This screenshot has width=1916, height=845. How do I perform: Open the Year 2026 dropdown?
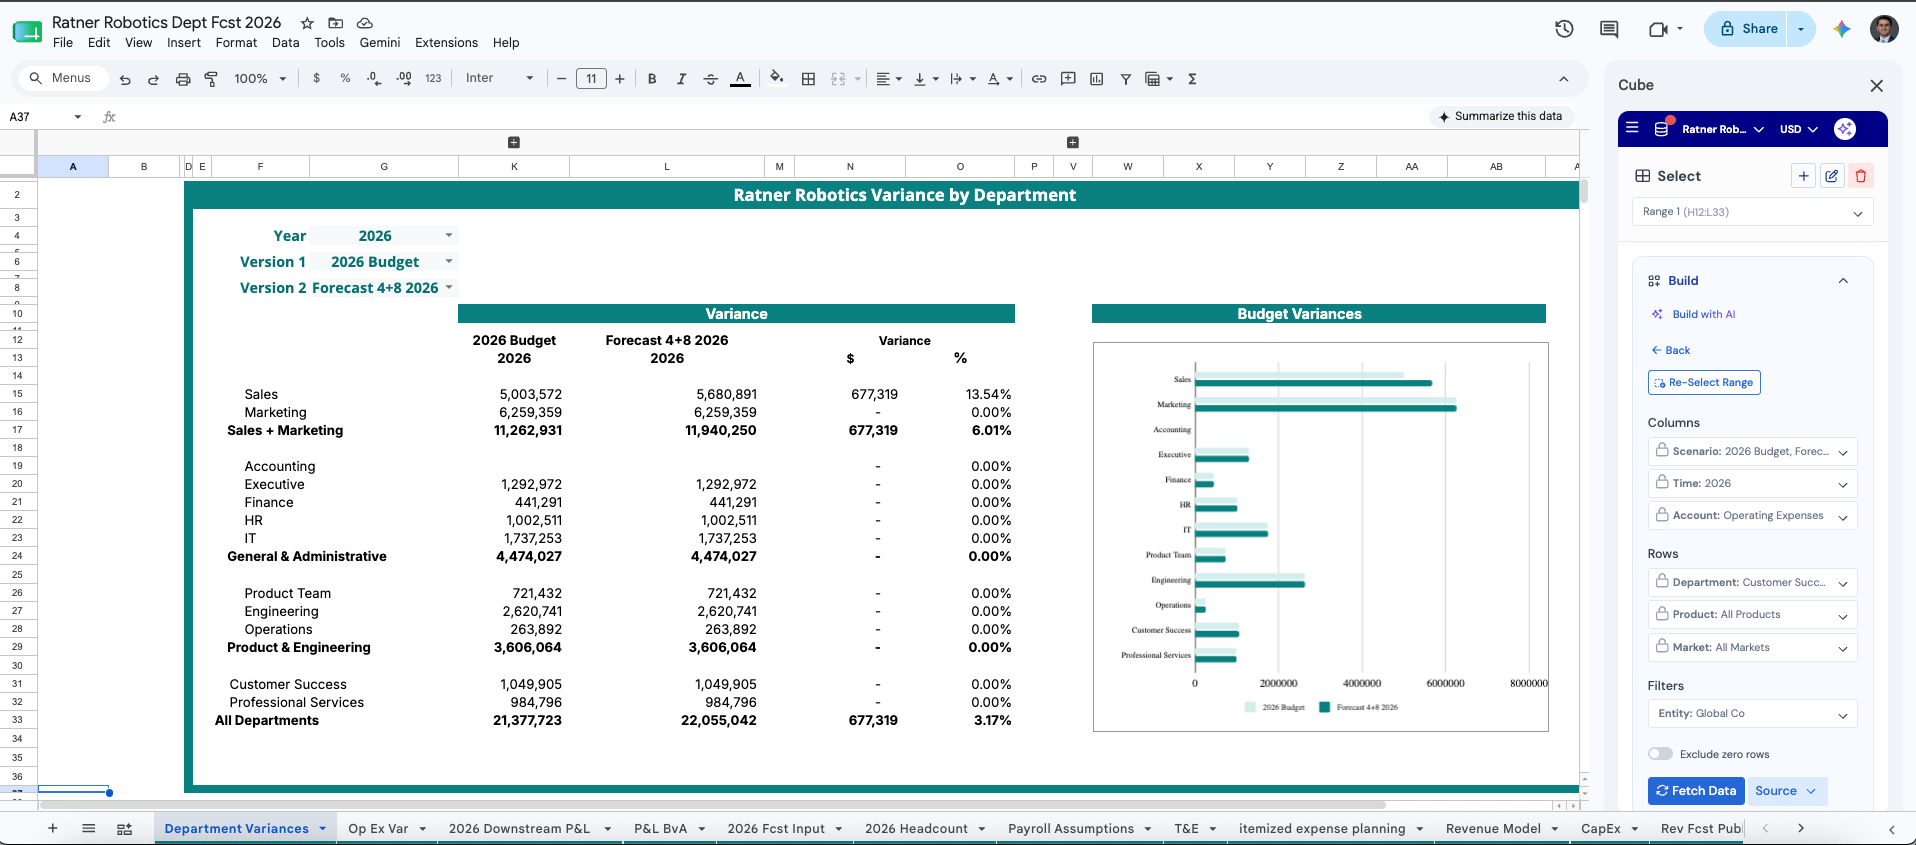pos(449,236)
